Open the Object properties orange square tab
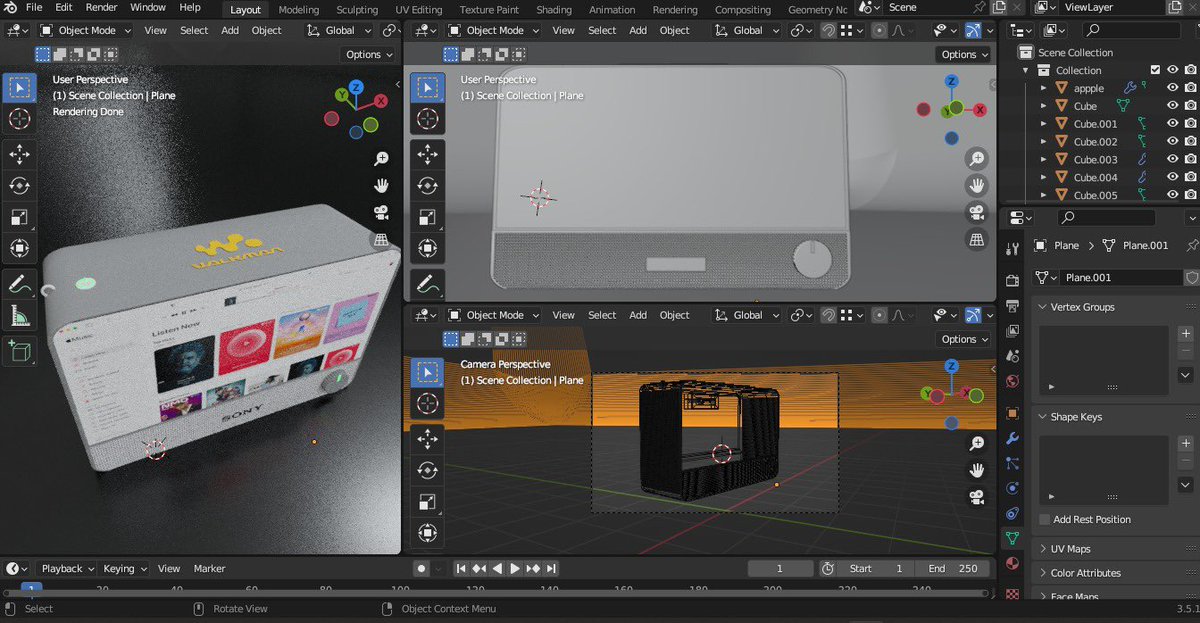Screen dimensions: 1200x623 click(1012, 413)
